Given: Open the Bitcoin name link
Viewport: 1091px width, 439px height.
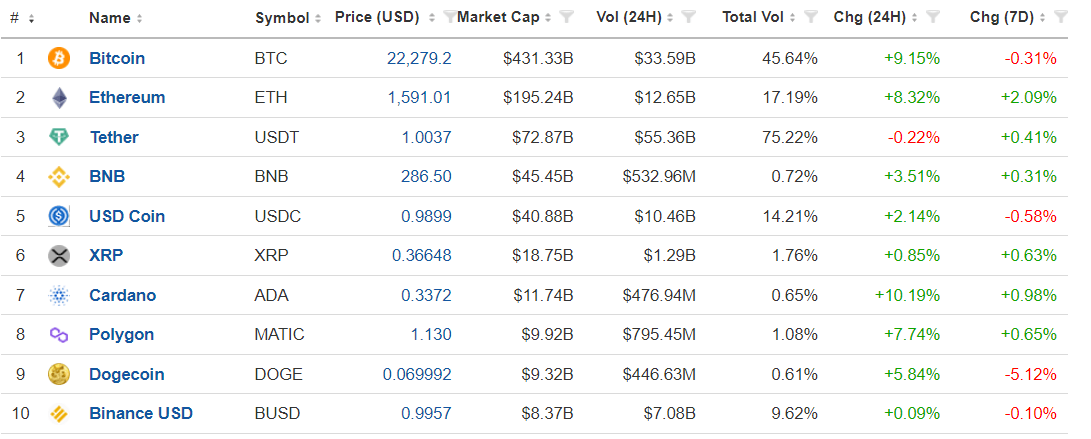Looking at the screenshot, I should point(117,59).
